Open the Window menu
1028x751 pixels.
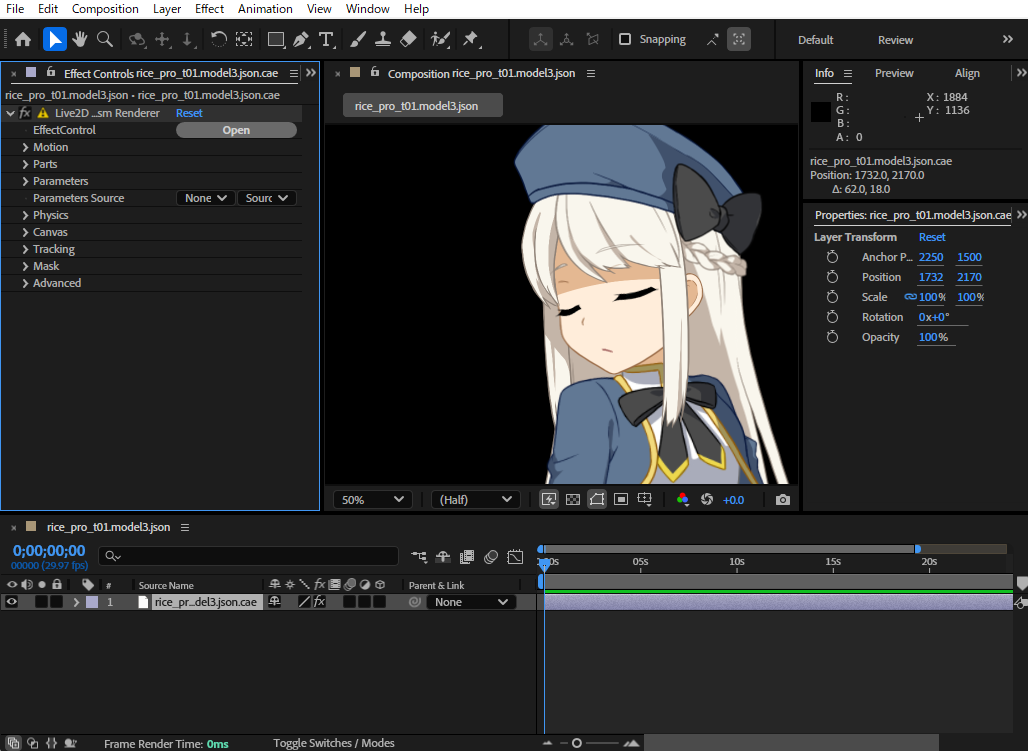click(368, 9)
